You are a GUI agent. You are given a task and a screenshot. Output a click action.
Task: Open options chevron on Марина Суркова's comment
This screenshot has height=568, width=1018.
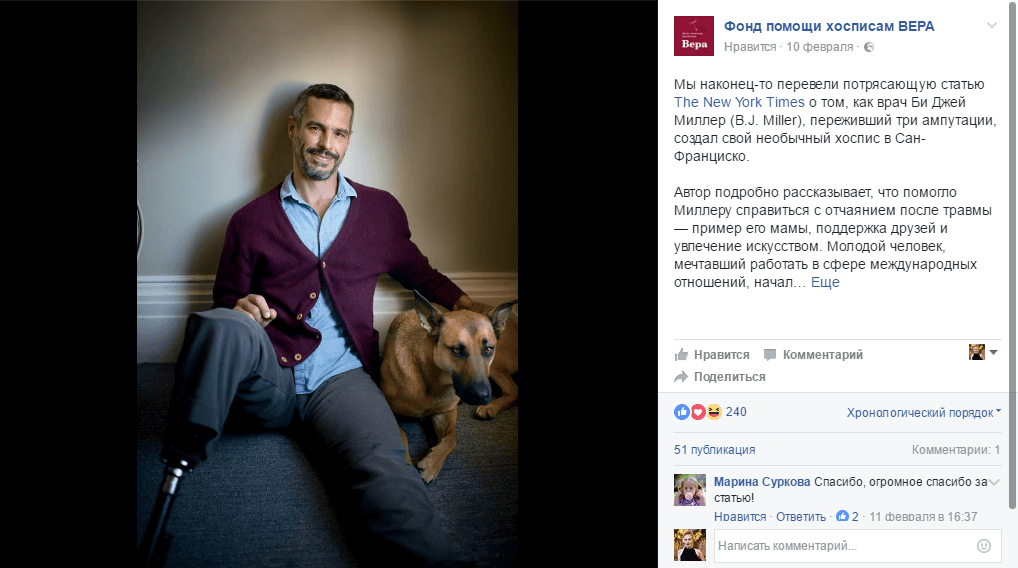(994, 482)
